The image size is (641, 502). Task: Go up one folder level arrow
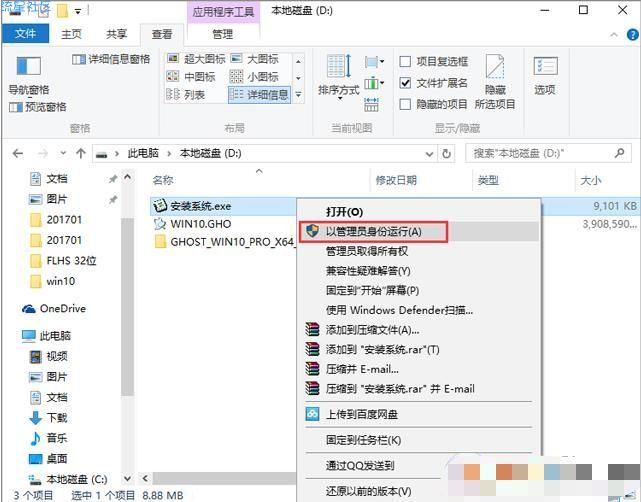pyautogui.click(x=81, y=154)
